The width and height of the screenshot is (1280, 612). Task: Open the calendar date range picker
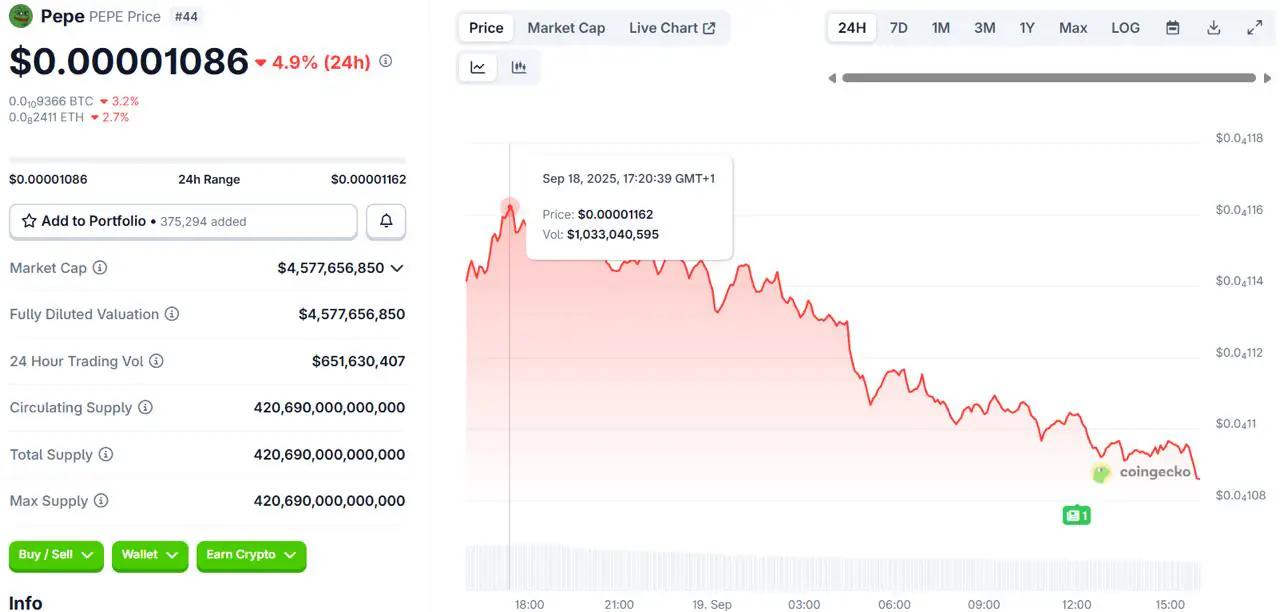pos(1172,28)
